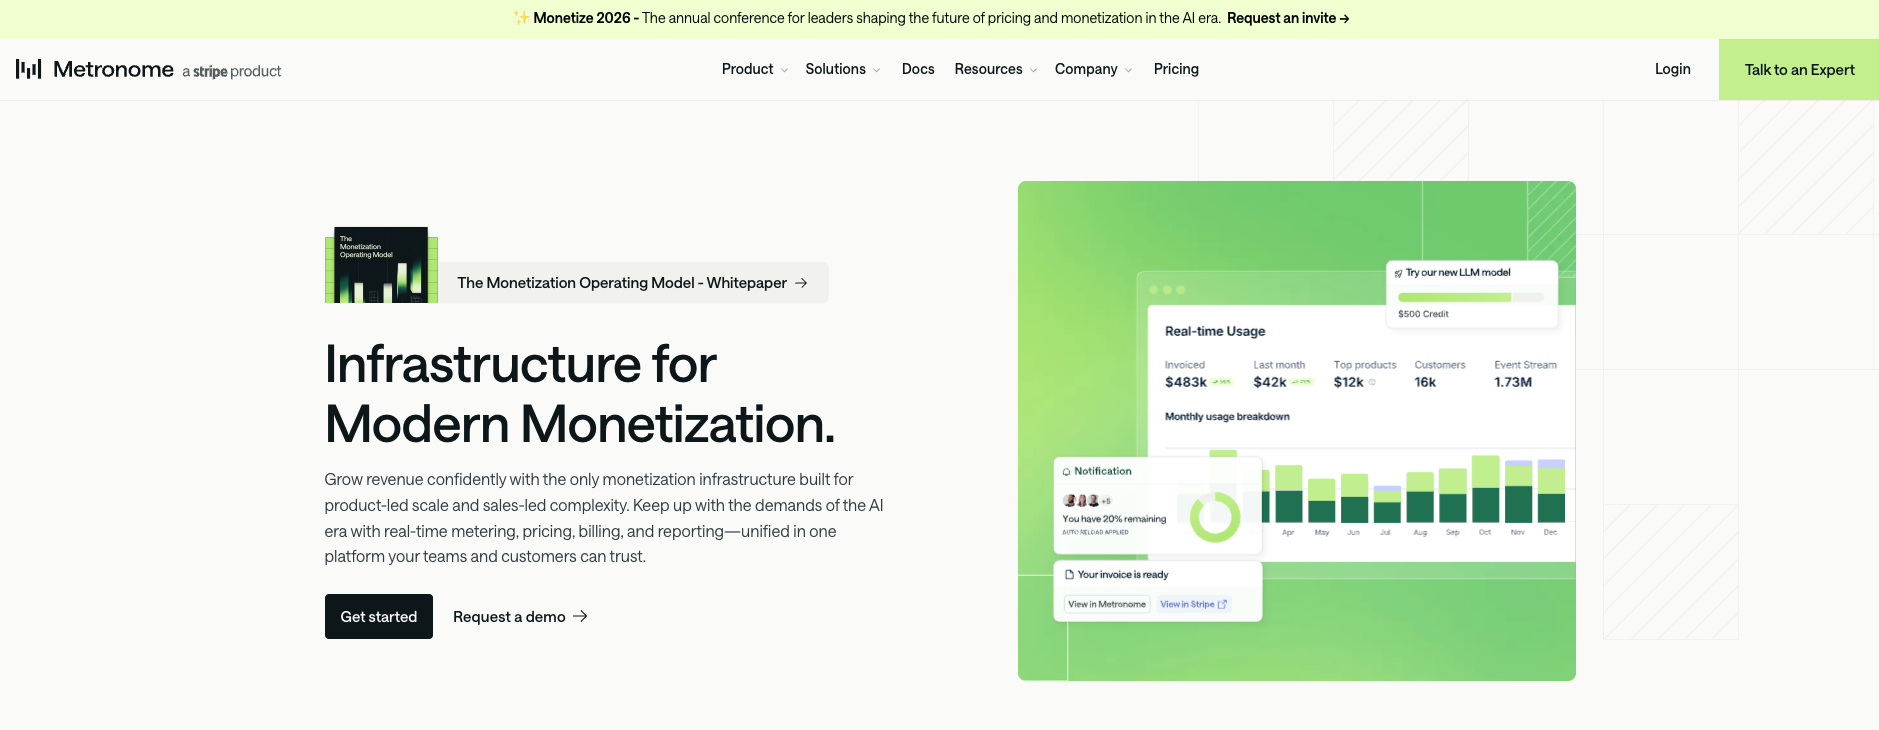Click the avatar group in the Notification card
Image resolution: width=1879 pixels, height=730 pixels.
click(1086, 500)
